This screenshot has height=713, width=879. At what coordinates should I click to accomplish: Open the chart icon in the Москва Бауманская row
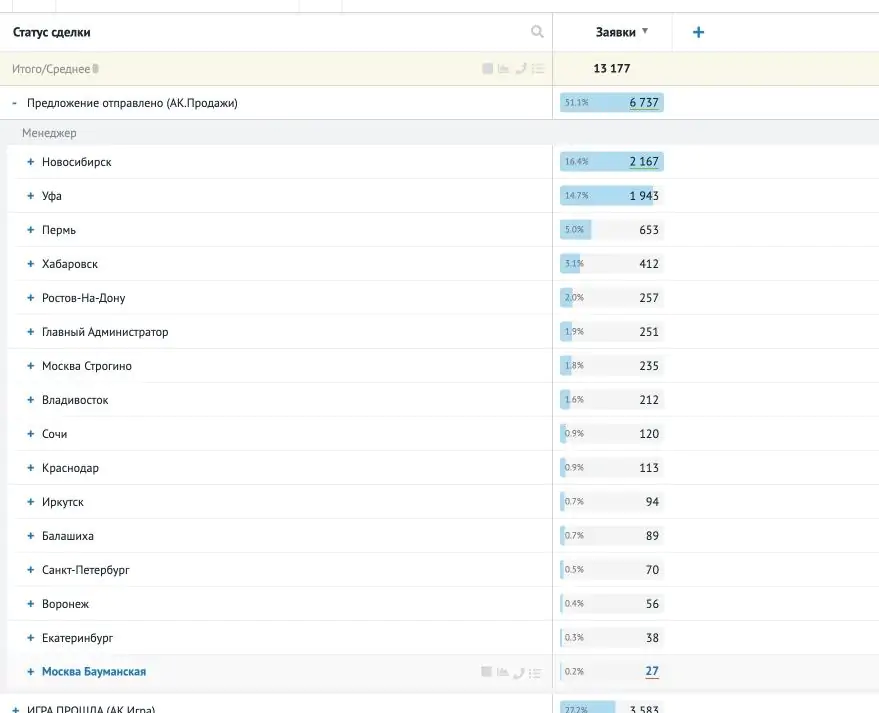coord(502,672)
